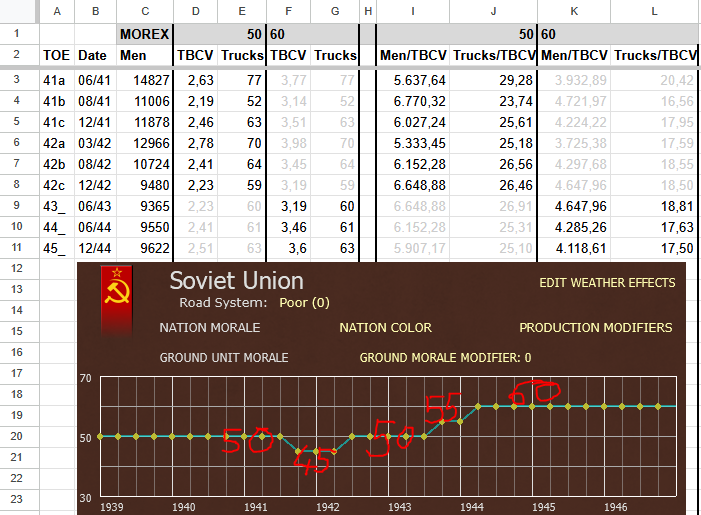701x515 pixels.
Task: Click Trucks header in column G
Action: (335, 55)
